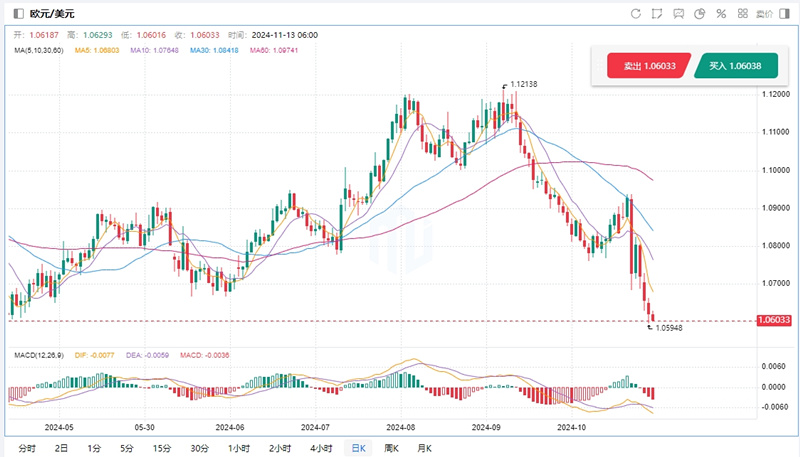Toggle the percent scale icon
800x457 pixels.
(721, 14)
